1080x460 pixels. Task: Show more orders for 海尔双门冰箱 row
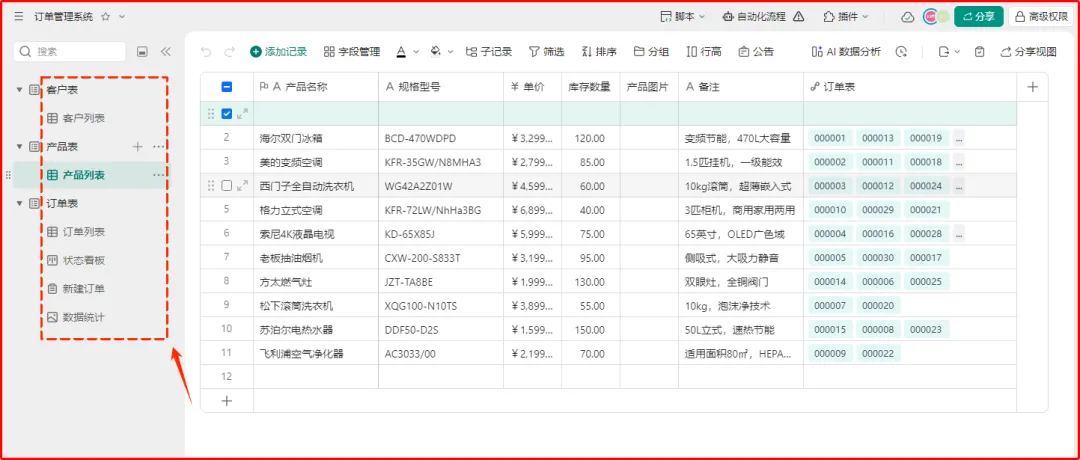tap(959, 138)
